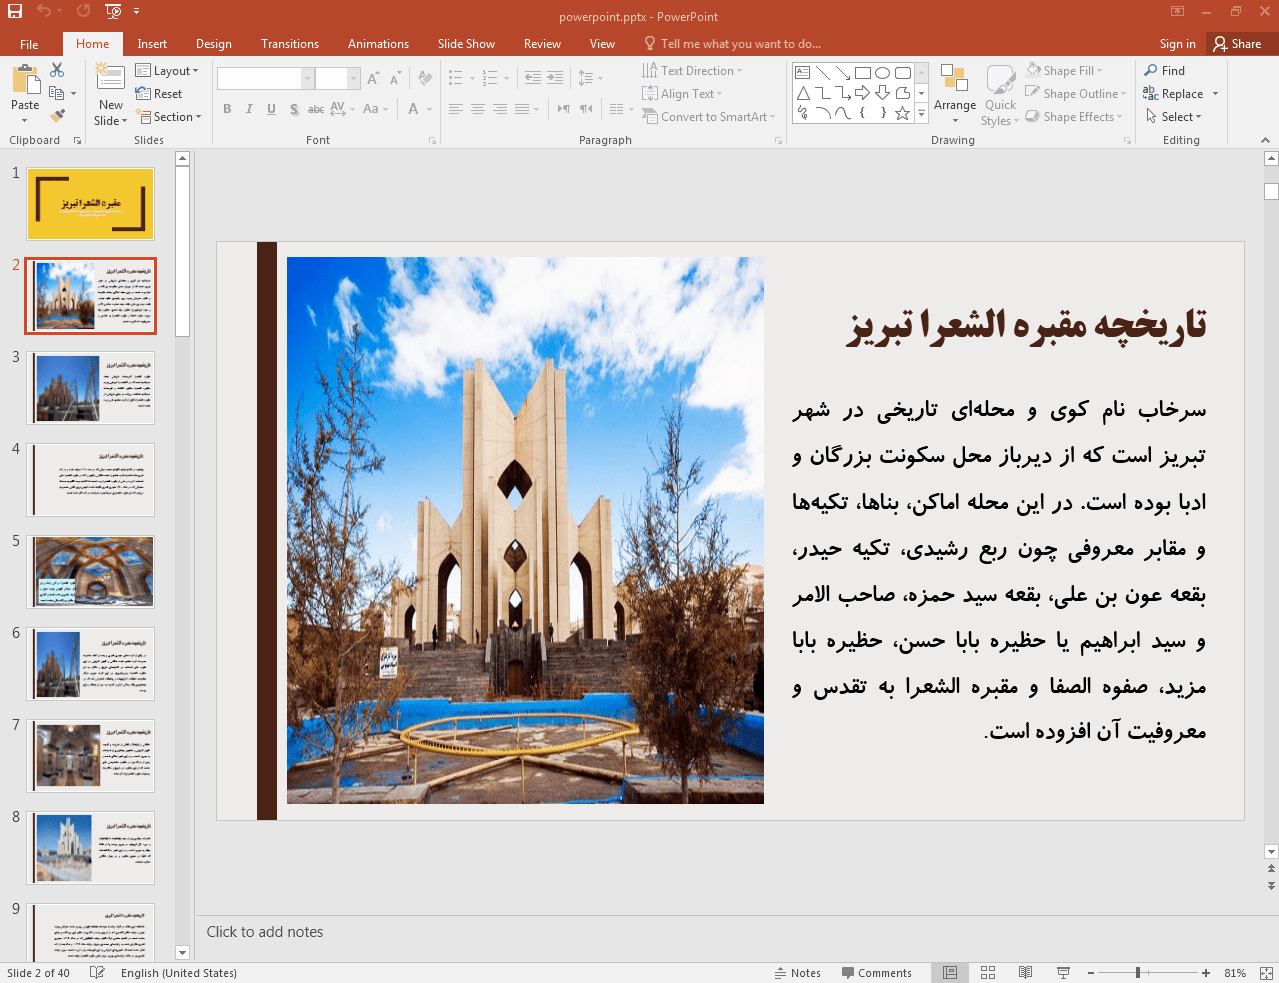The height and width of the screenshot is (983, 1279).
Task: Select slide 5 thumbnail
Action: (x=91, y=572)
